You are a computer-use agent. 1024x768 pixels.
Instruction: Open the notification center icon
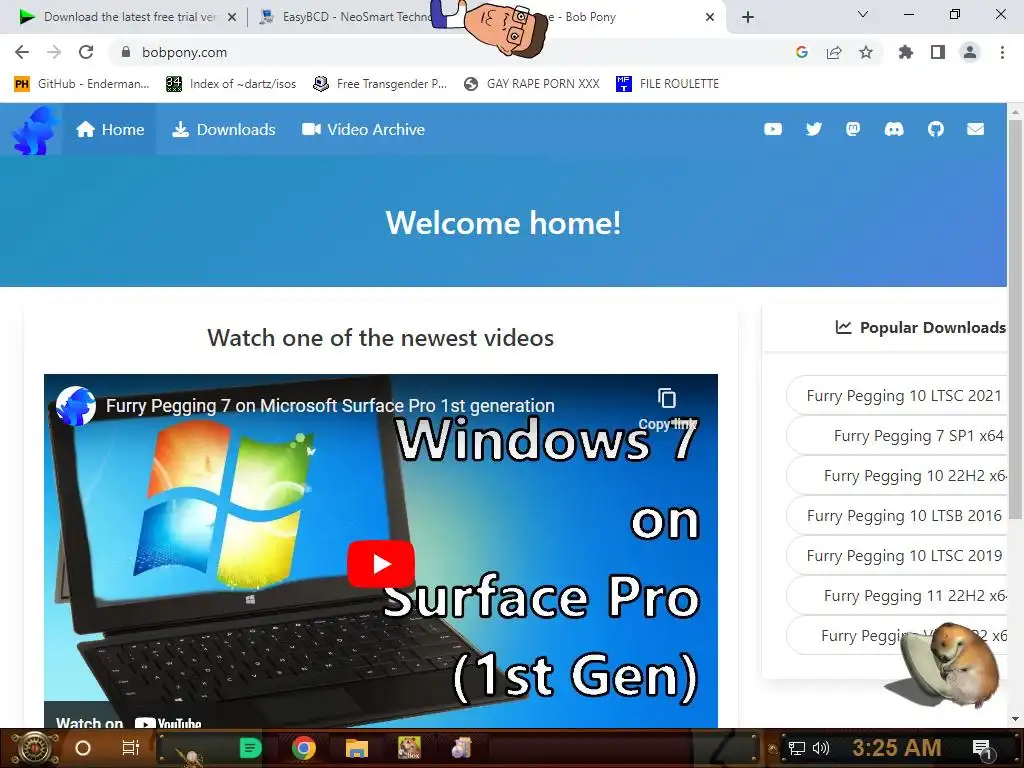coord(982,749)
